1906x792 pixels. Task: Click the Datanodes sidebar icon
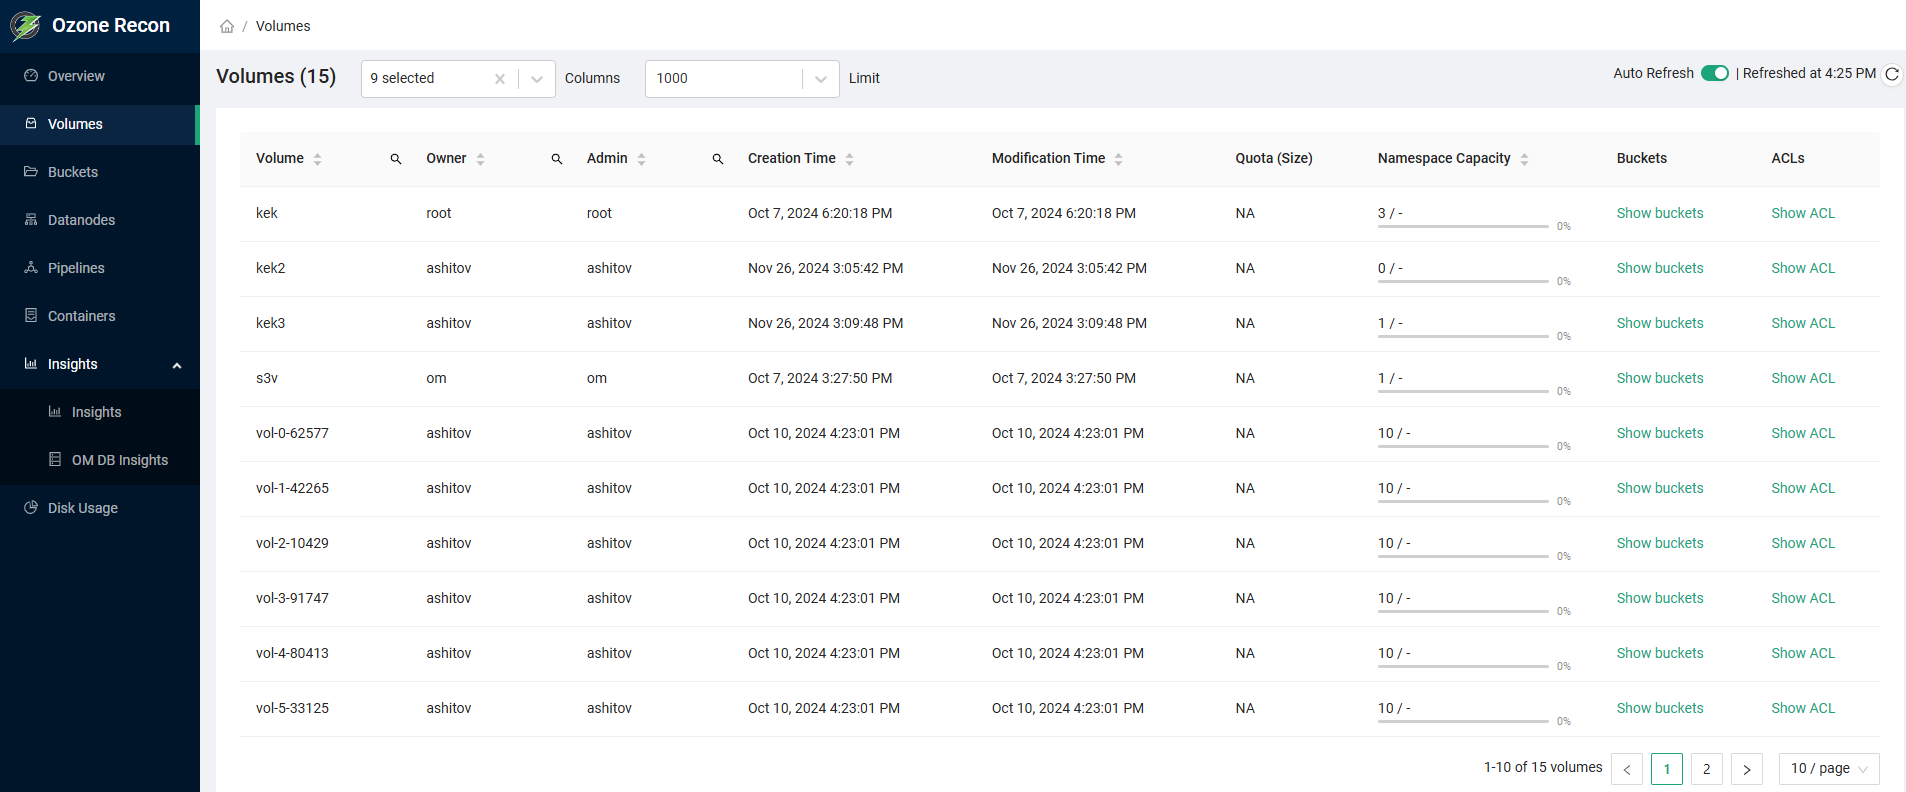31,220
